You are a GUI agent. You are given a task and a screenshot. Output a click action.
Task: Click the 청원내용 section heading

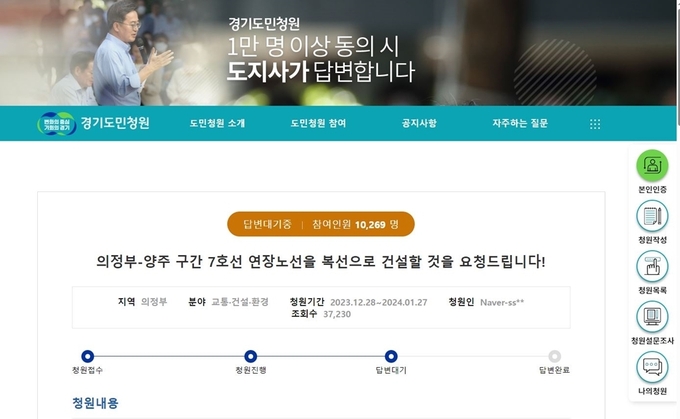coord(95,403)
